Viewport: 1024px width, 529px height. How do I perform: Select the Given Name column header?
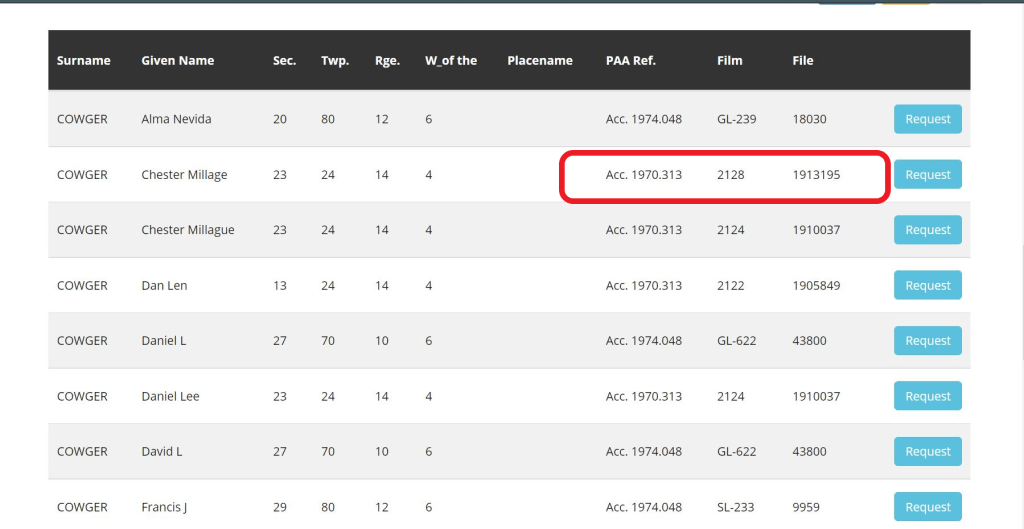coord(178,61)
